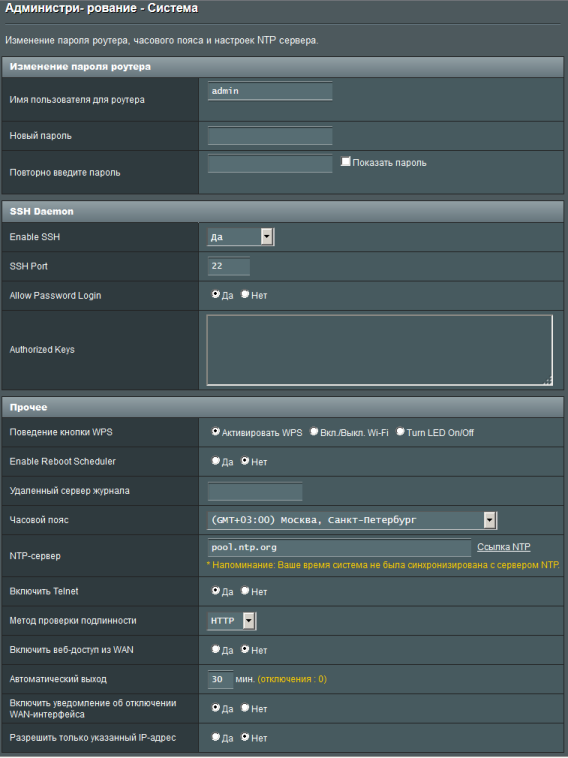Image resolution: width=568 pixels, height=758 pixels.
Task: Click the Автоматический выход minutes field
Action: point(220,679)
